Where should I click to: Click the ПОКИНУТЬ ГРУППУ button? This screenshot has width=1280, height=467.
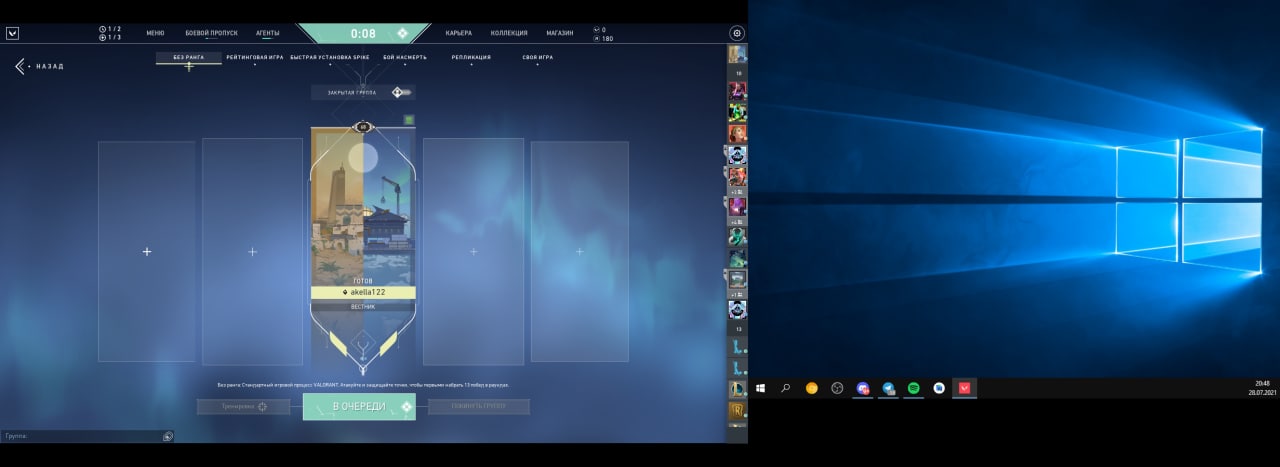click(479, 407)
